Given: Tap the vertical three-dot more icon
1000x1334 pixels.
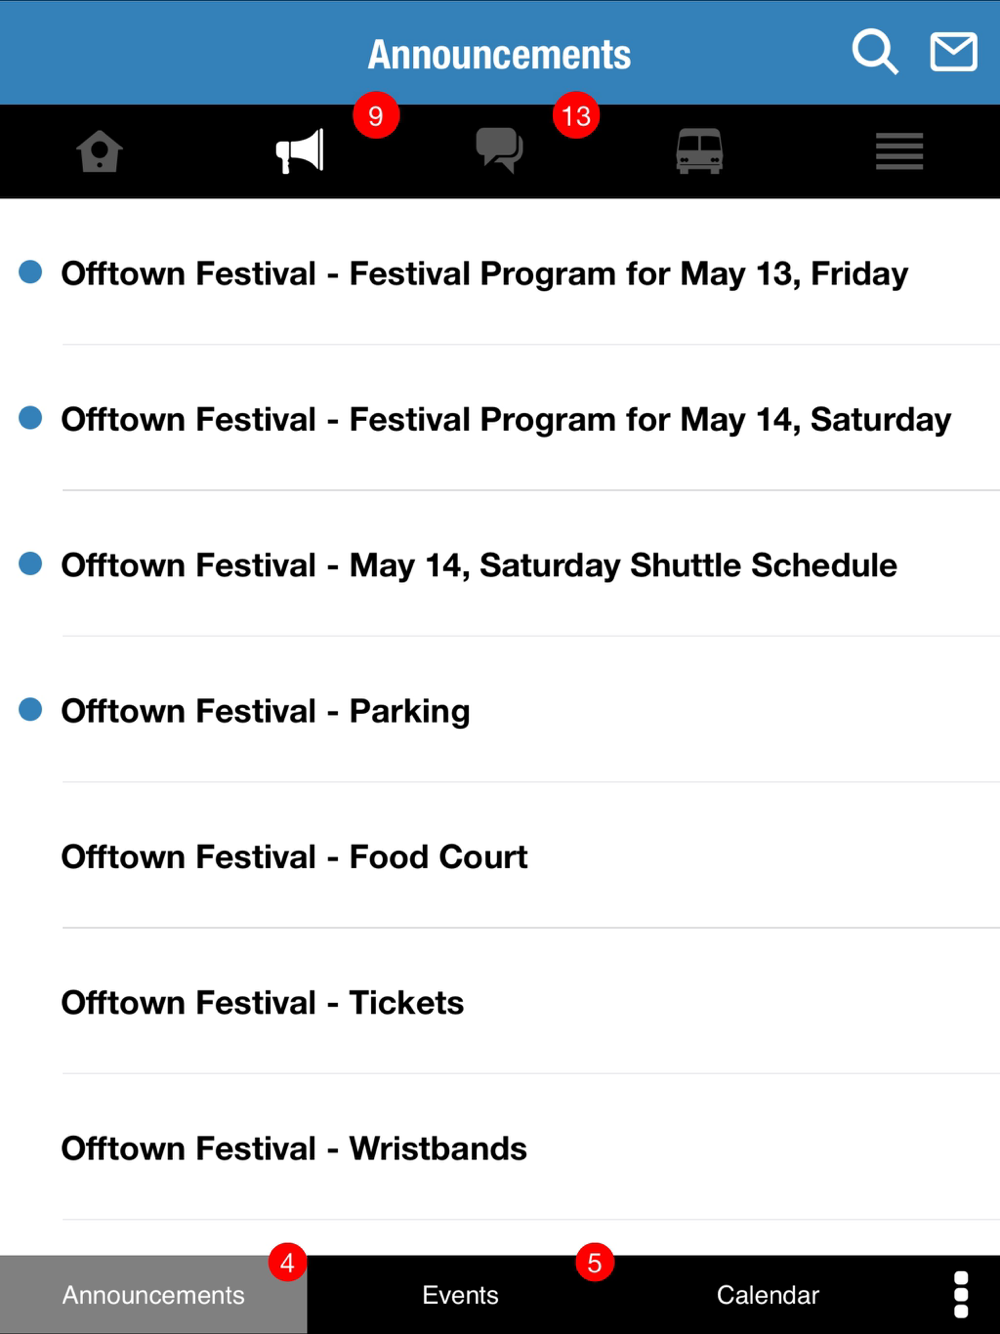Looking at the screenshot, I should point(961,1295).
